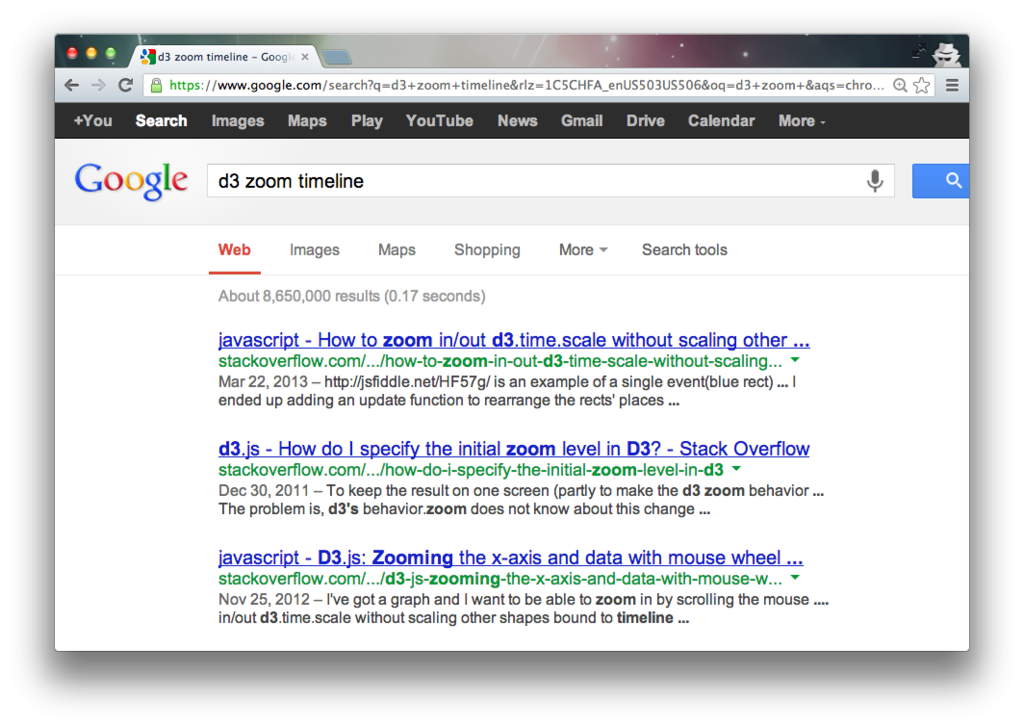Open green arrow next to initial-zoom-level URL
Screen dimensions: 1024x727
[x=737, y=469]
